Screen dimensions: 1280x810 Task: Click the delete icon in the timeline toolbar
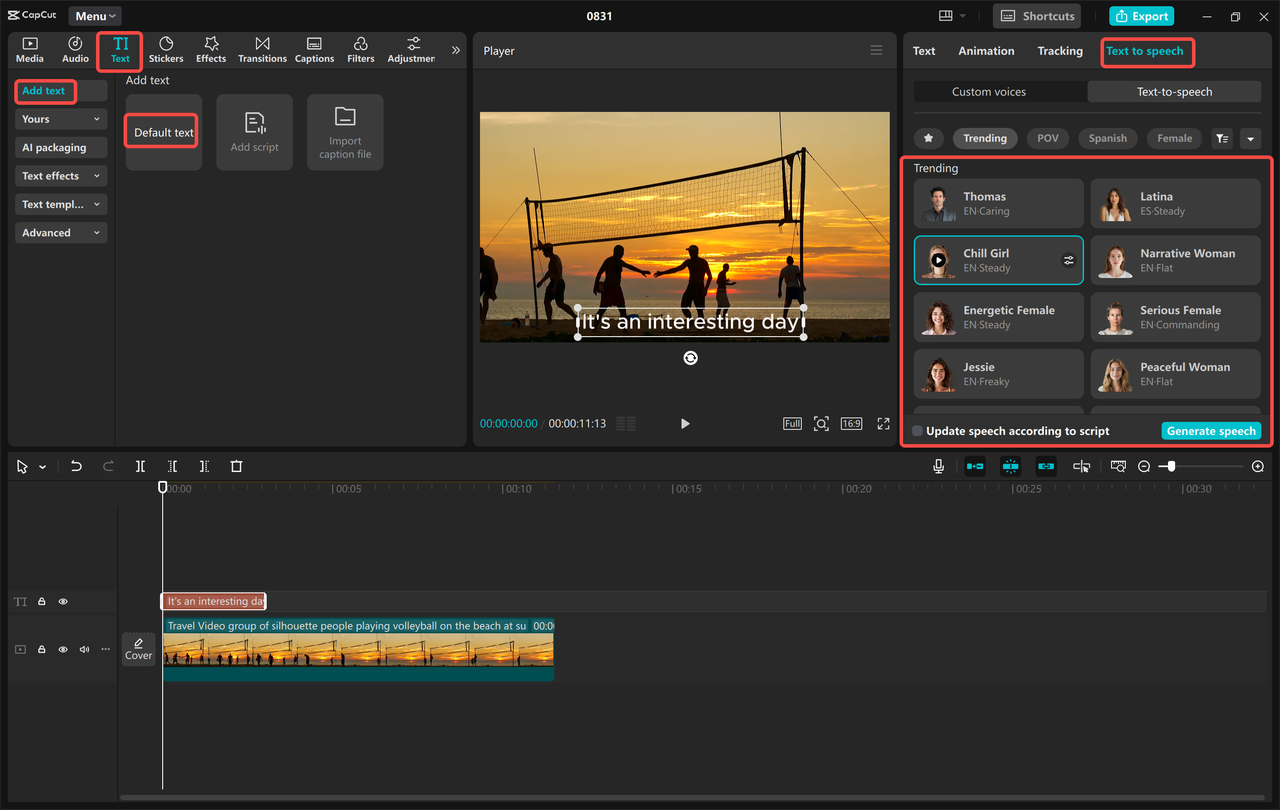click(236, 466)
